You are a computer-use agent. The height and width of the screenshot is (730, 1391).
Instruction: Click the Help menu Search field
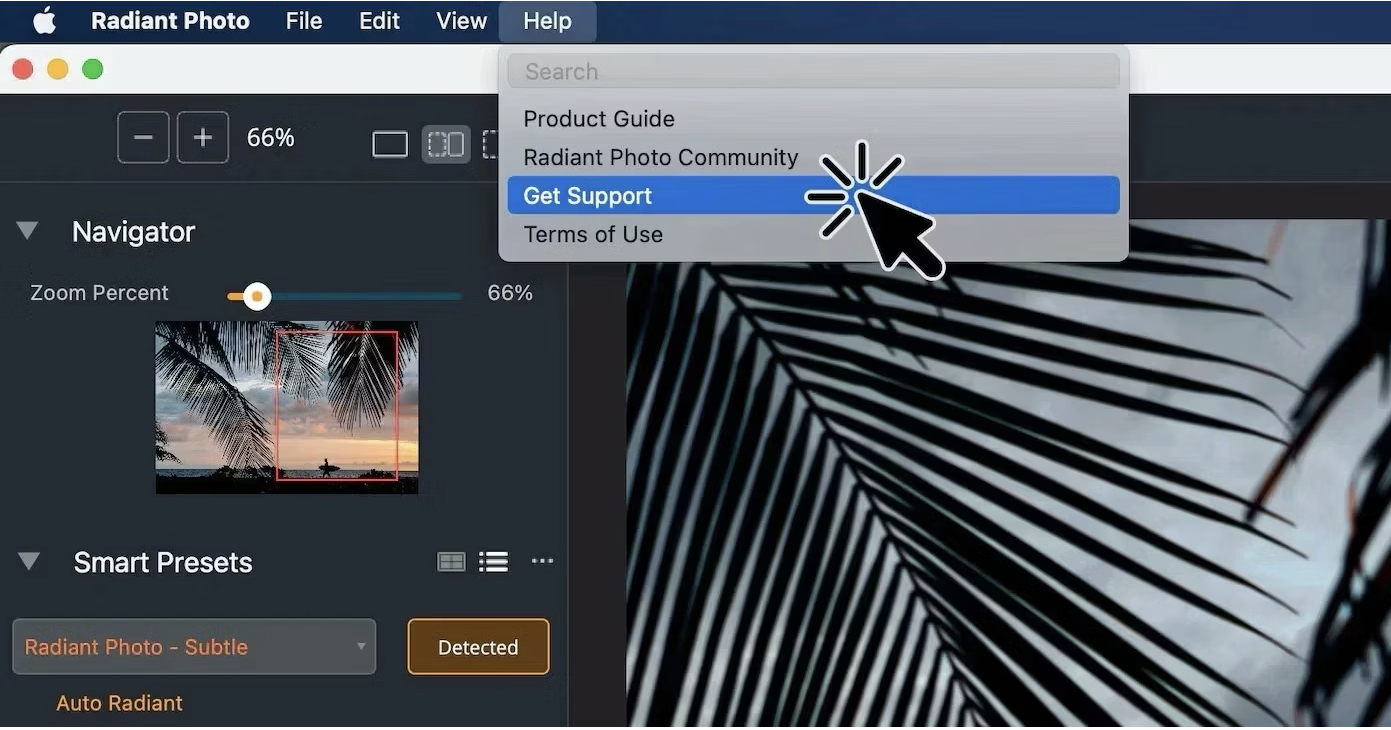[x=813, y=72]
